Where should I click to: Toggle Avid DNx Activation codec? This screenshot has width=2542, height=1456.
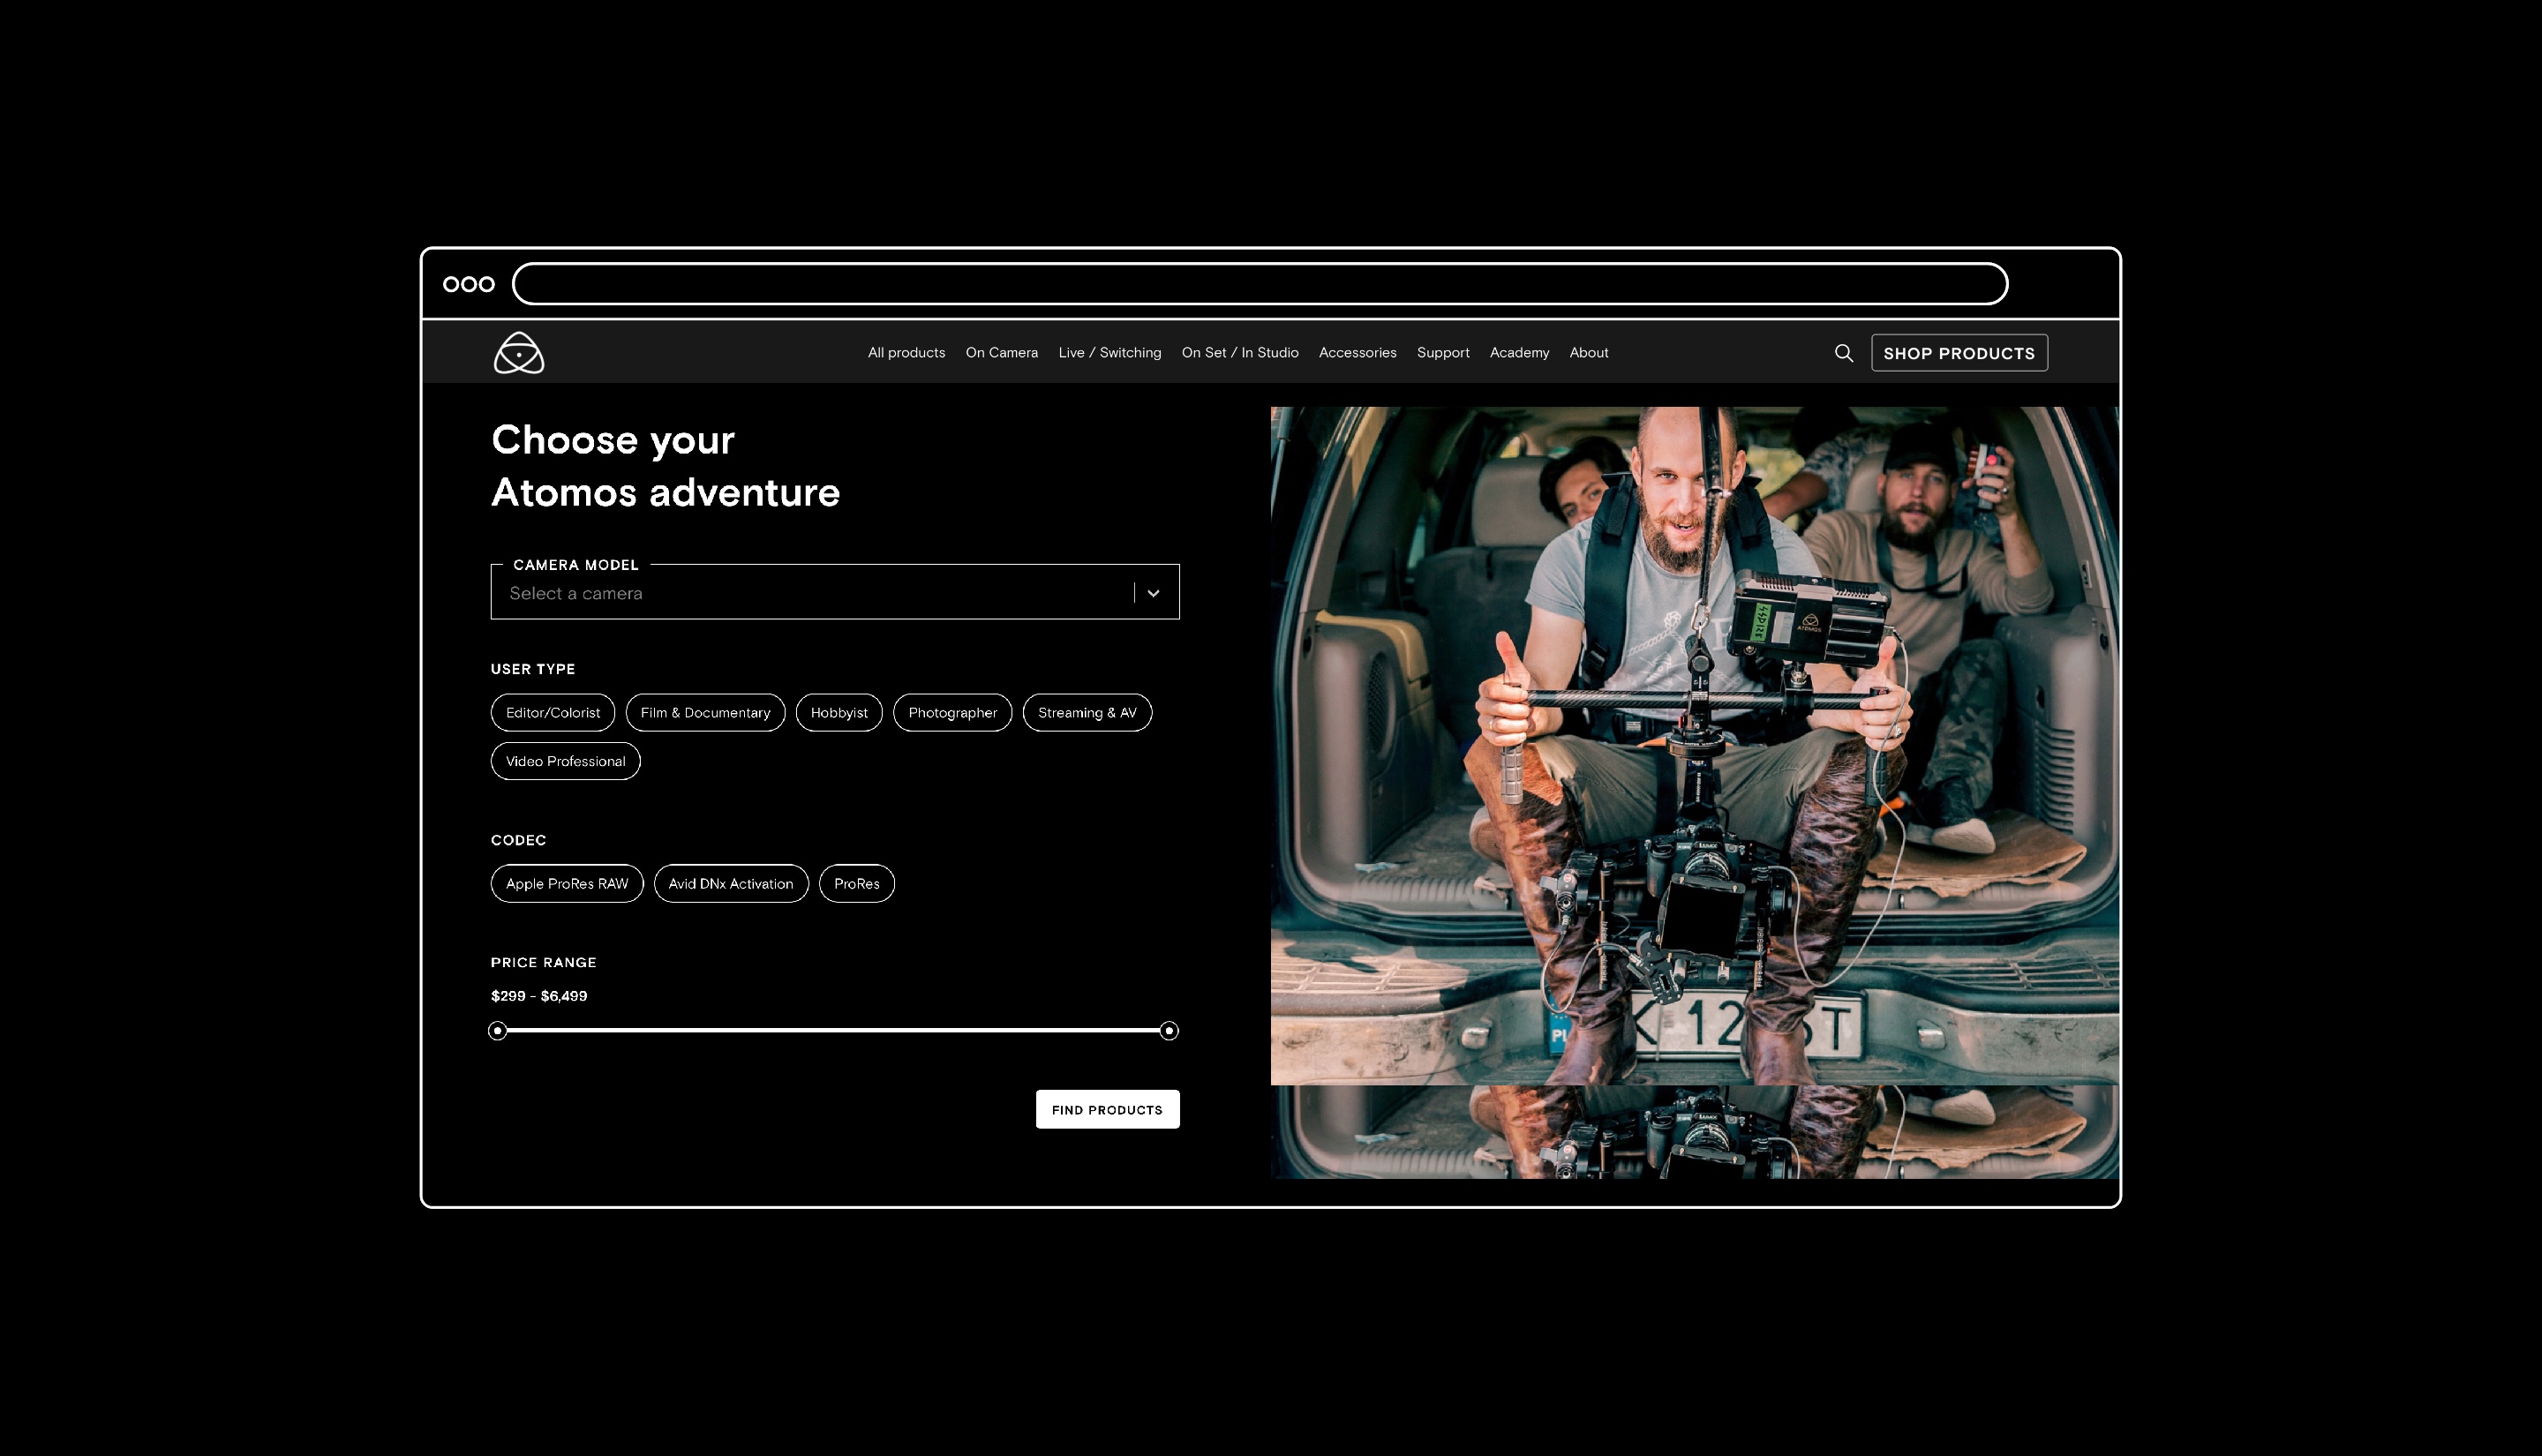730,883
